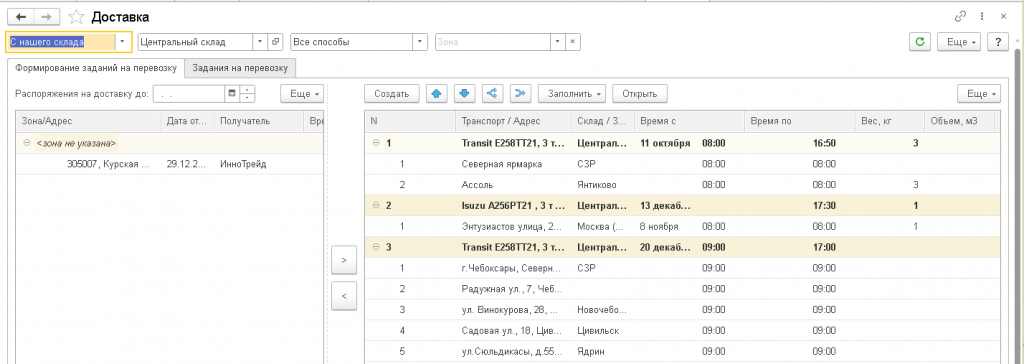
Task: Sort by Получатель column header
Action: pos(259,122)
